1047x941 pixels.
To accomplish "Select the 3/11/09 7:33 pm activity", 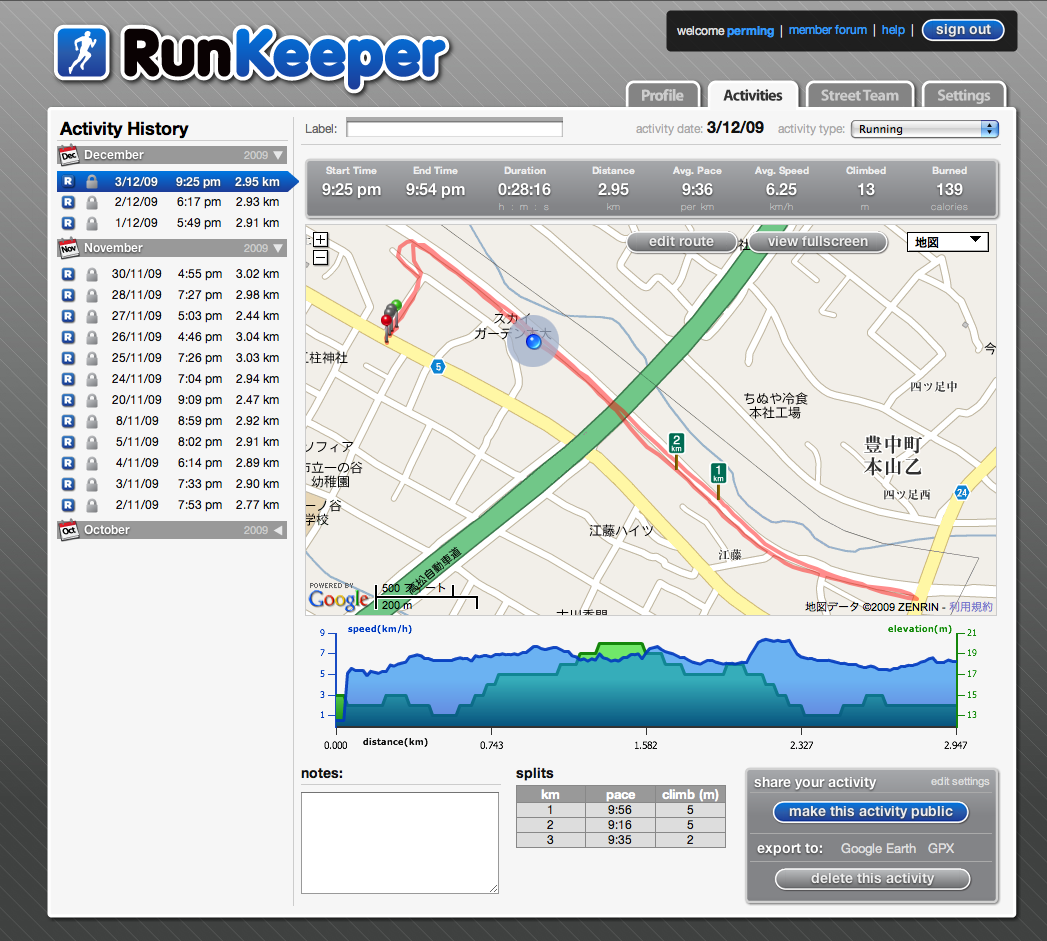I will click(x=172, y=484).
